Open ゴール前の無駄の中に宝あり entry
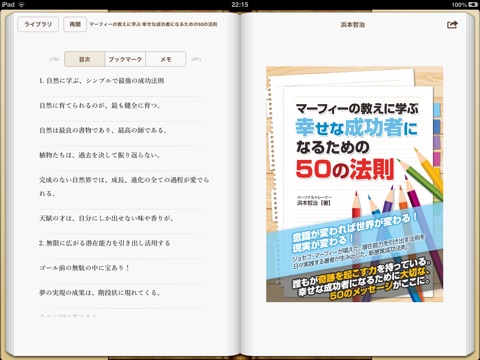Screen dimensions: 480x360 125,268
